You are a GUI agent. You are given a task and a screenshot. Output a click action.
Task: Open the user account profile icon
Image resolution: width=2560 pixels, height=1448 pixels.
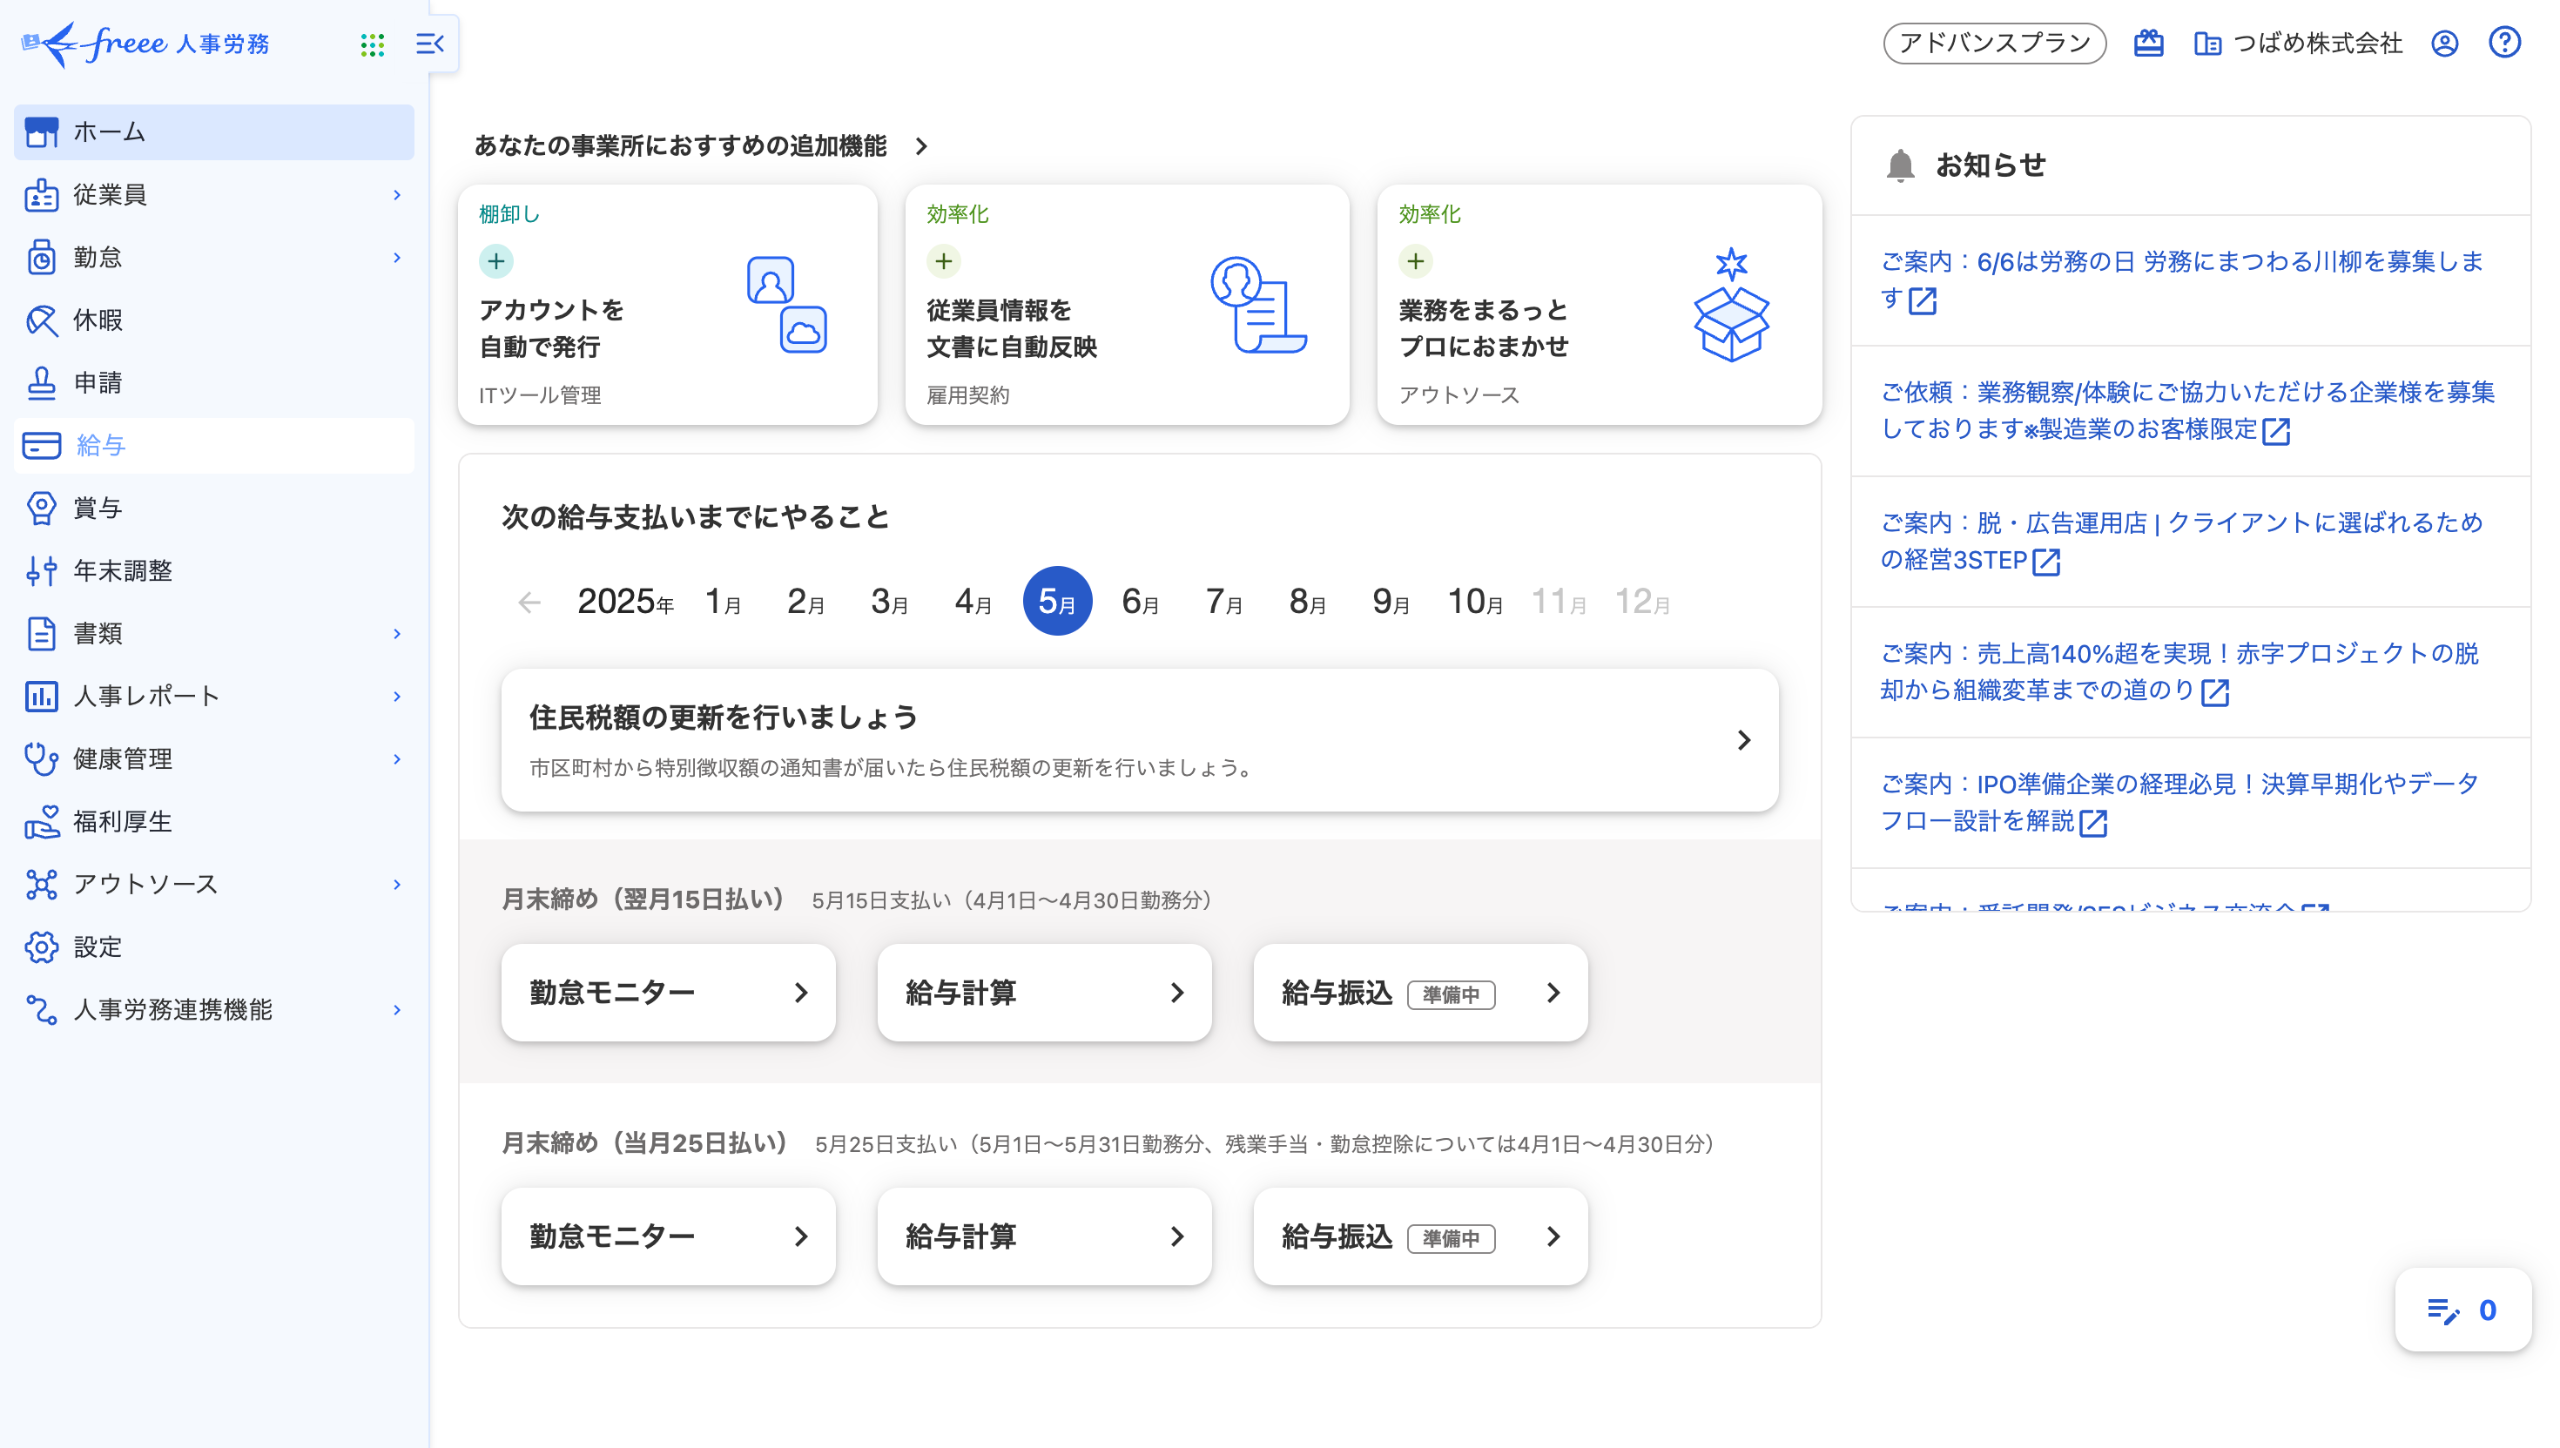pos(2444,43)
